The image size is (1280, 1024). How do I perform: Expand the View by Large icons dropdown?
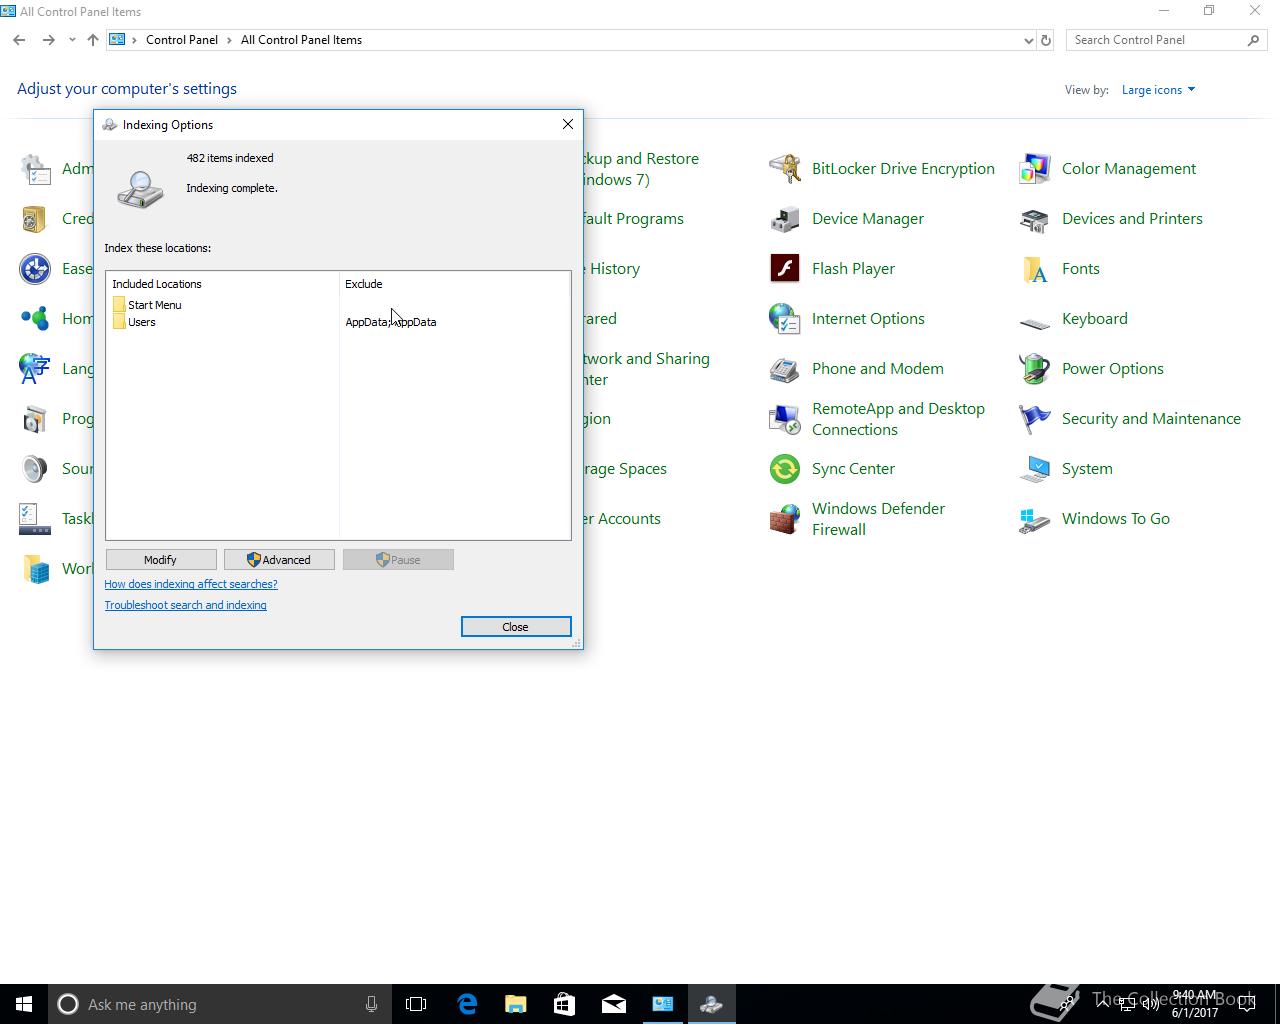pyautogui.click(x=1158, y=90)
